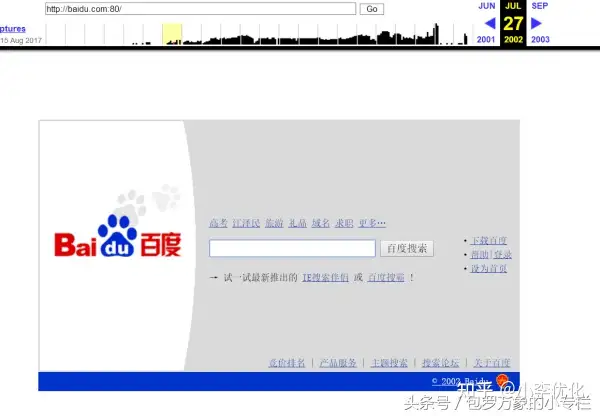Click the tallest bar in capture timeline
The width and height of the screenshot is (600, 416).
[437, 34]
